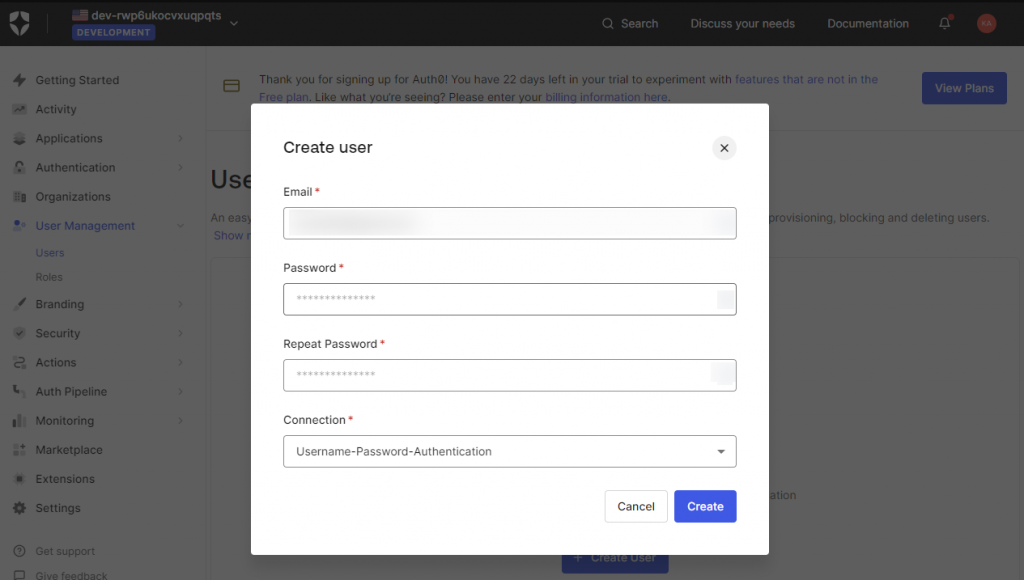Open the Documentation nav item
The height and width of the screenshot is (580, 1024).
pyautogui.click(x=866, y=23)
